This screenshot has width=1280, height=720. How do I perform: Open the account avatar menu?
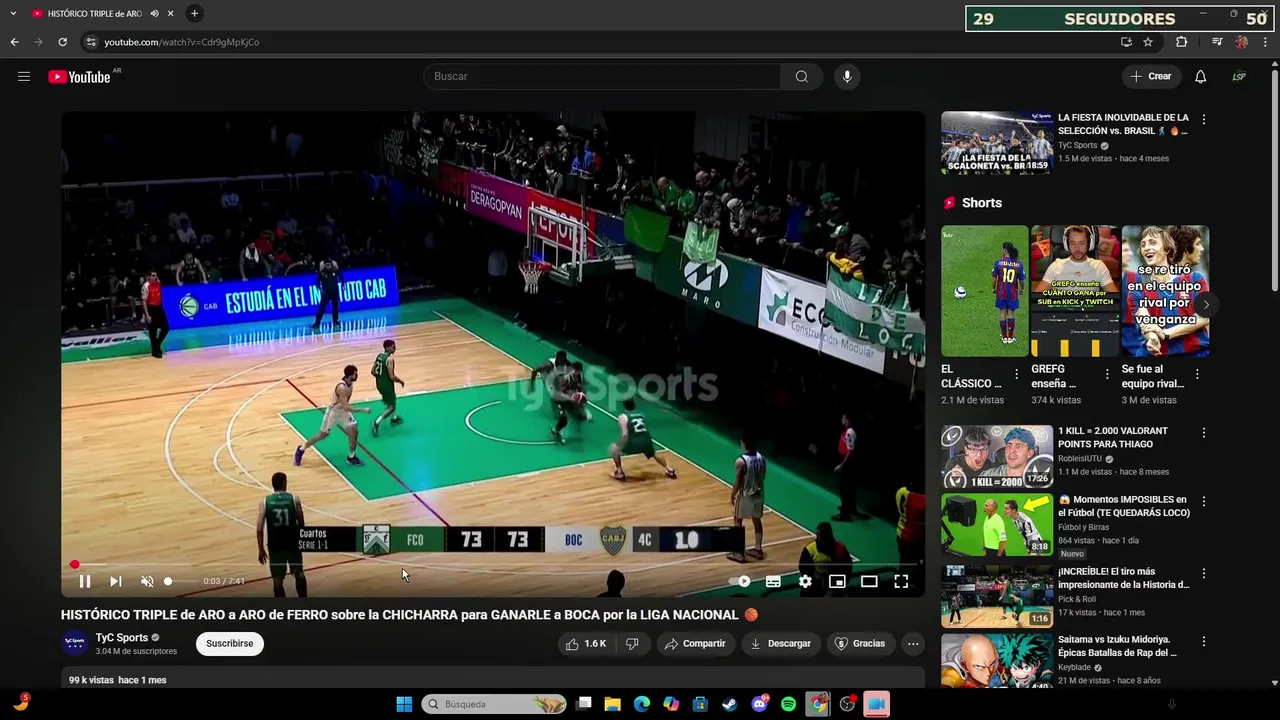1239,77
